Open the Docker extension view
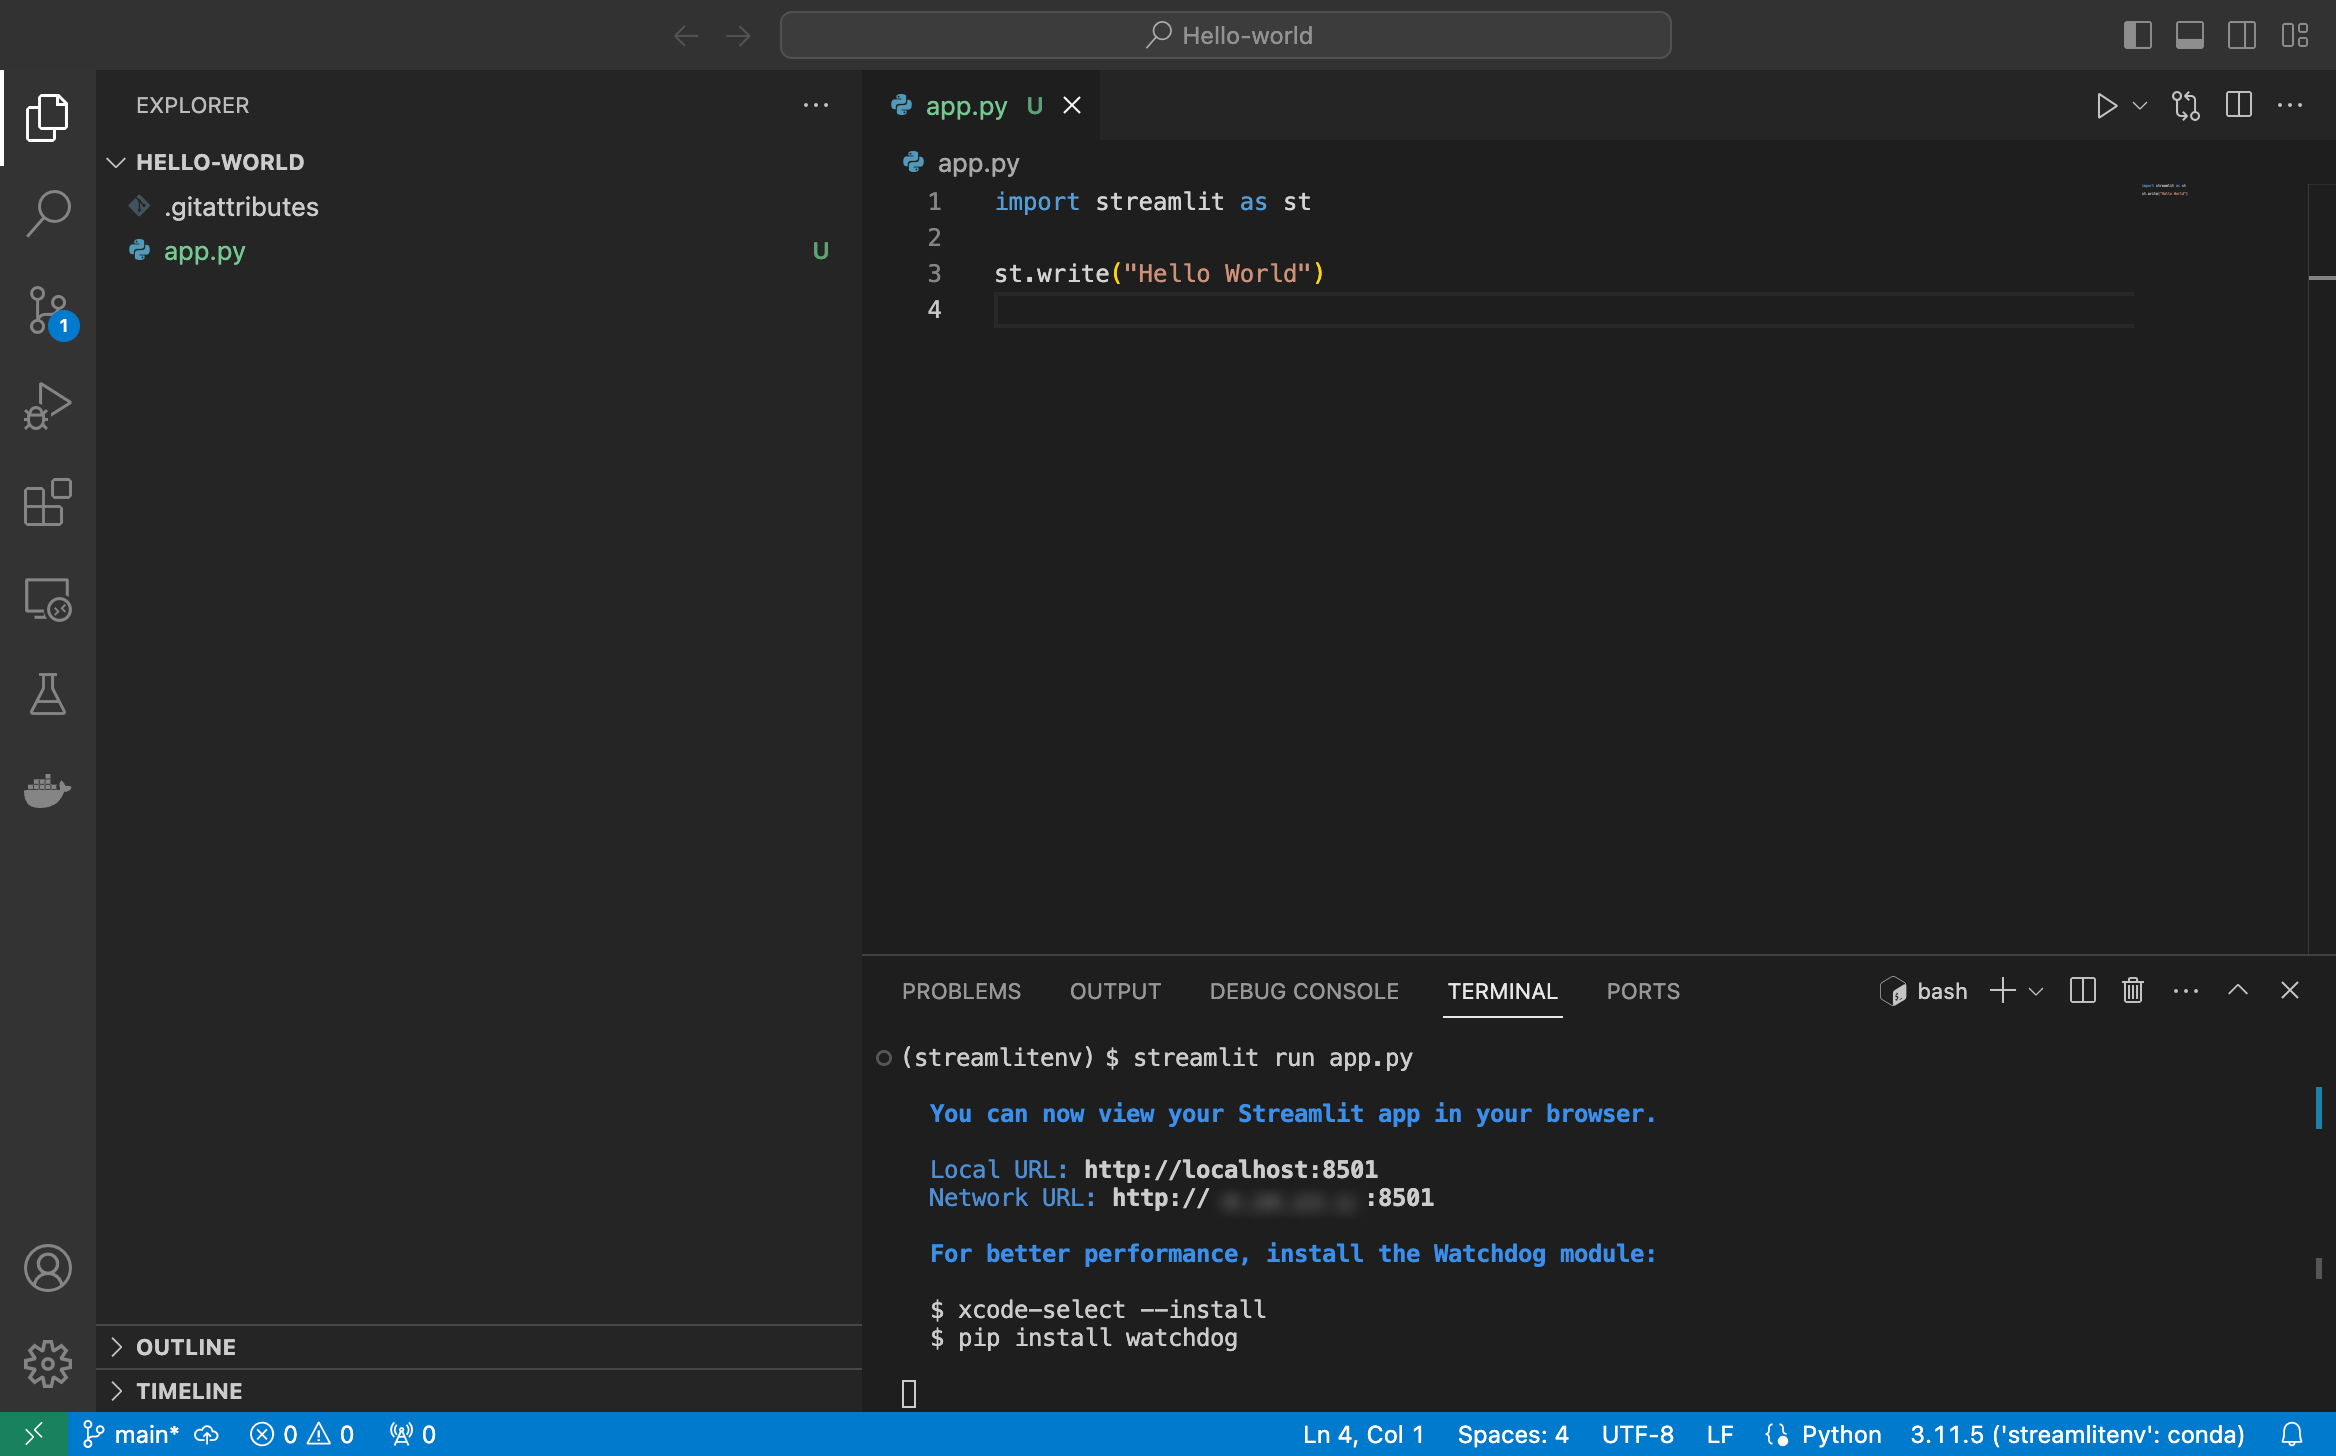Image resolution: width=2336 pixels, height=1456 pixels. (47, 791)
